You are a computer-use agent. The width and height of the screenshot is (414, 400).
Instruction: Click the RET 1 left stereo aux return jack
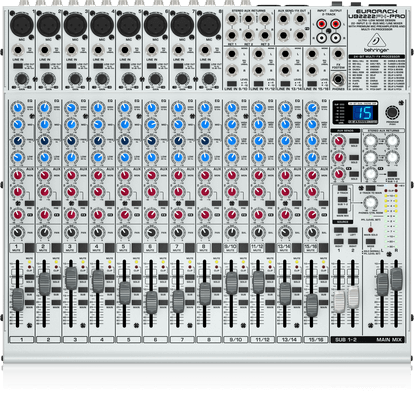[x=232, y=19]
